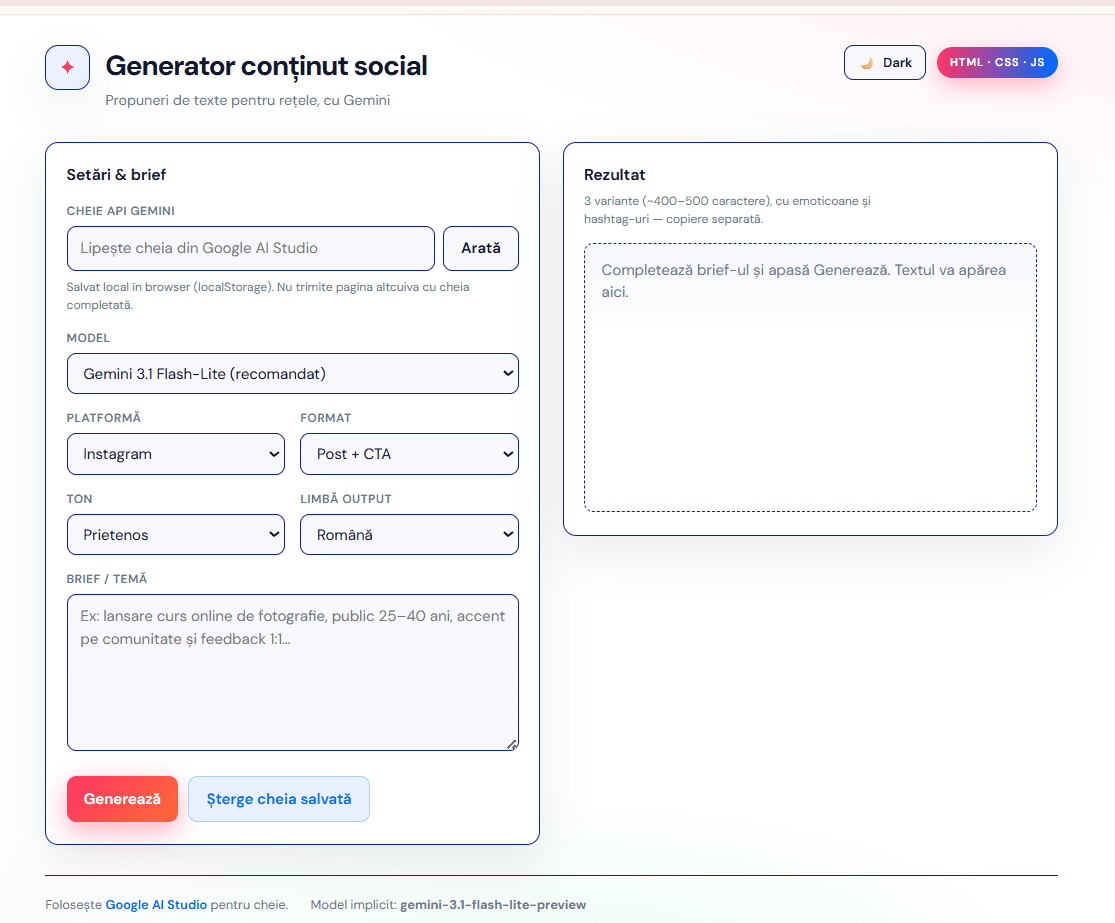1115x923 pixels.
Task: Expand the Platformă dropdown showing Instagram
Action: coord(175,454)
